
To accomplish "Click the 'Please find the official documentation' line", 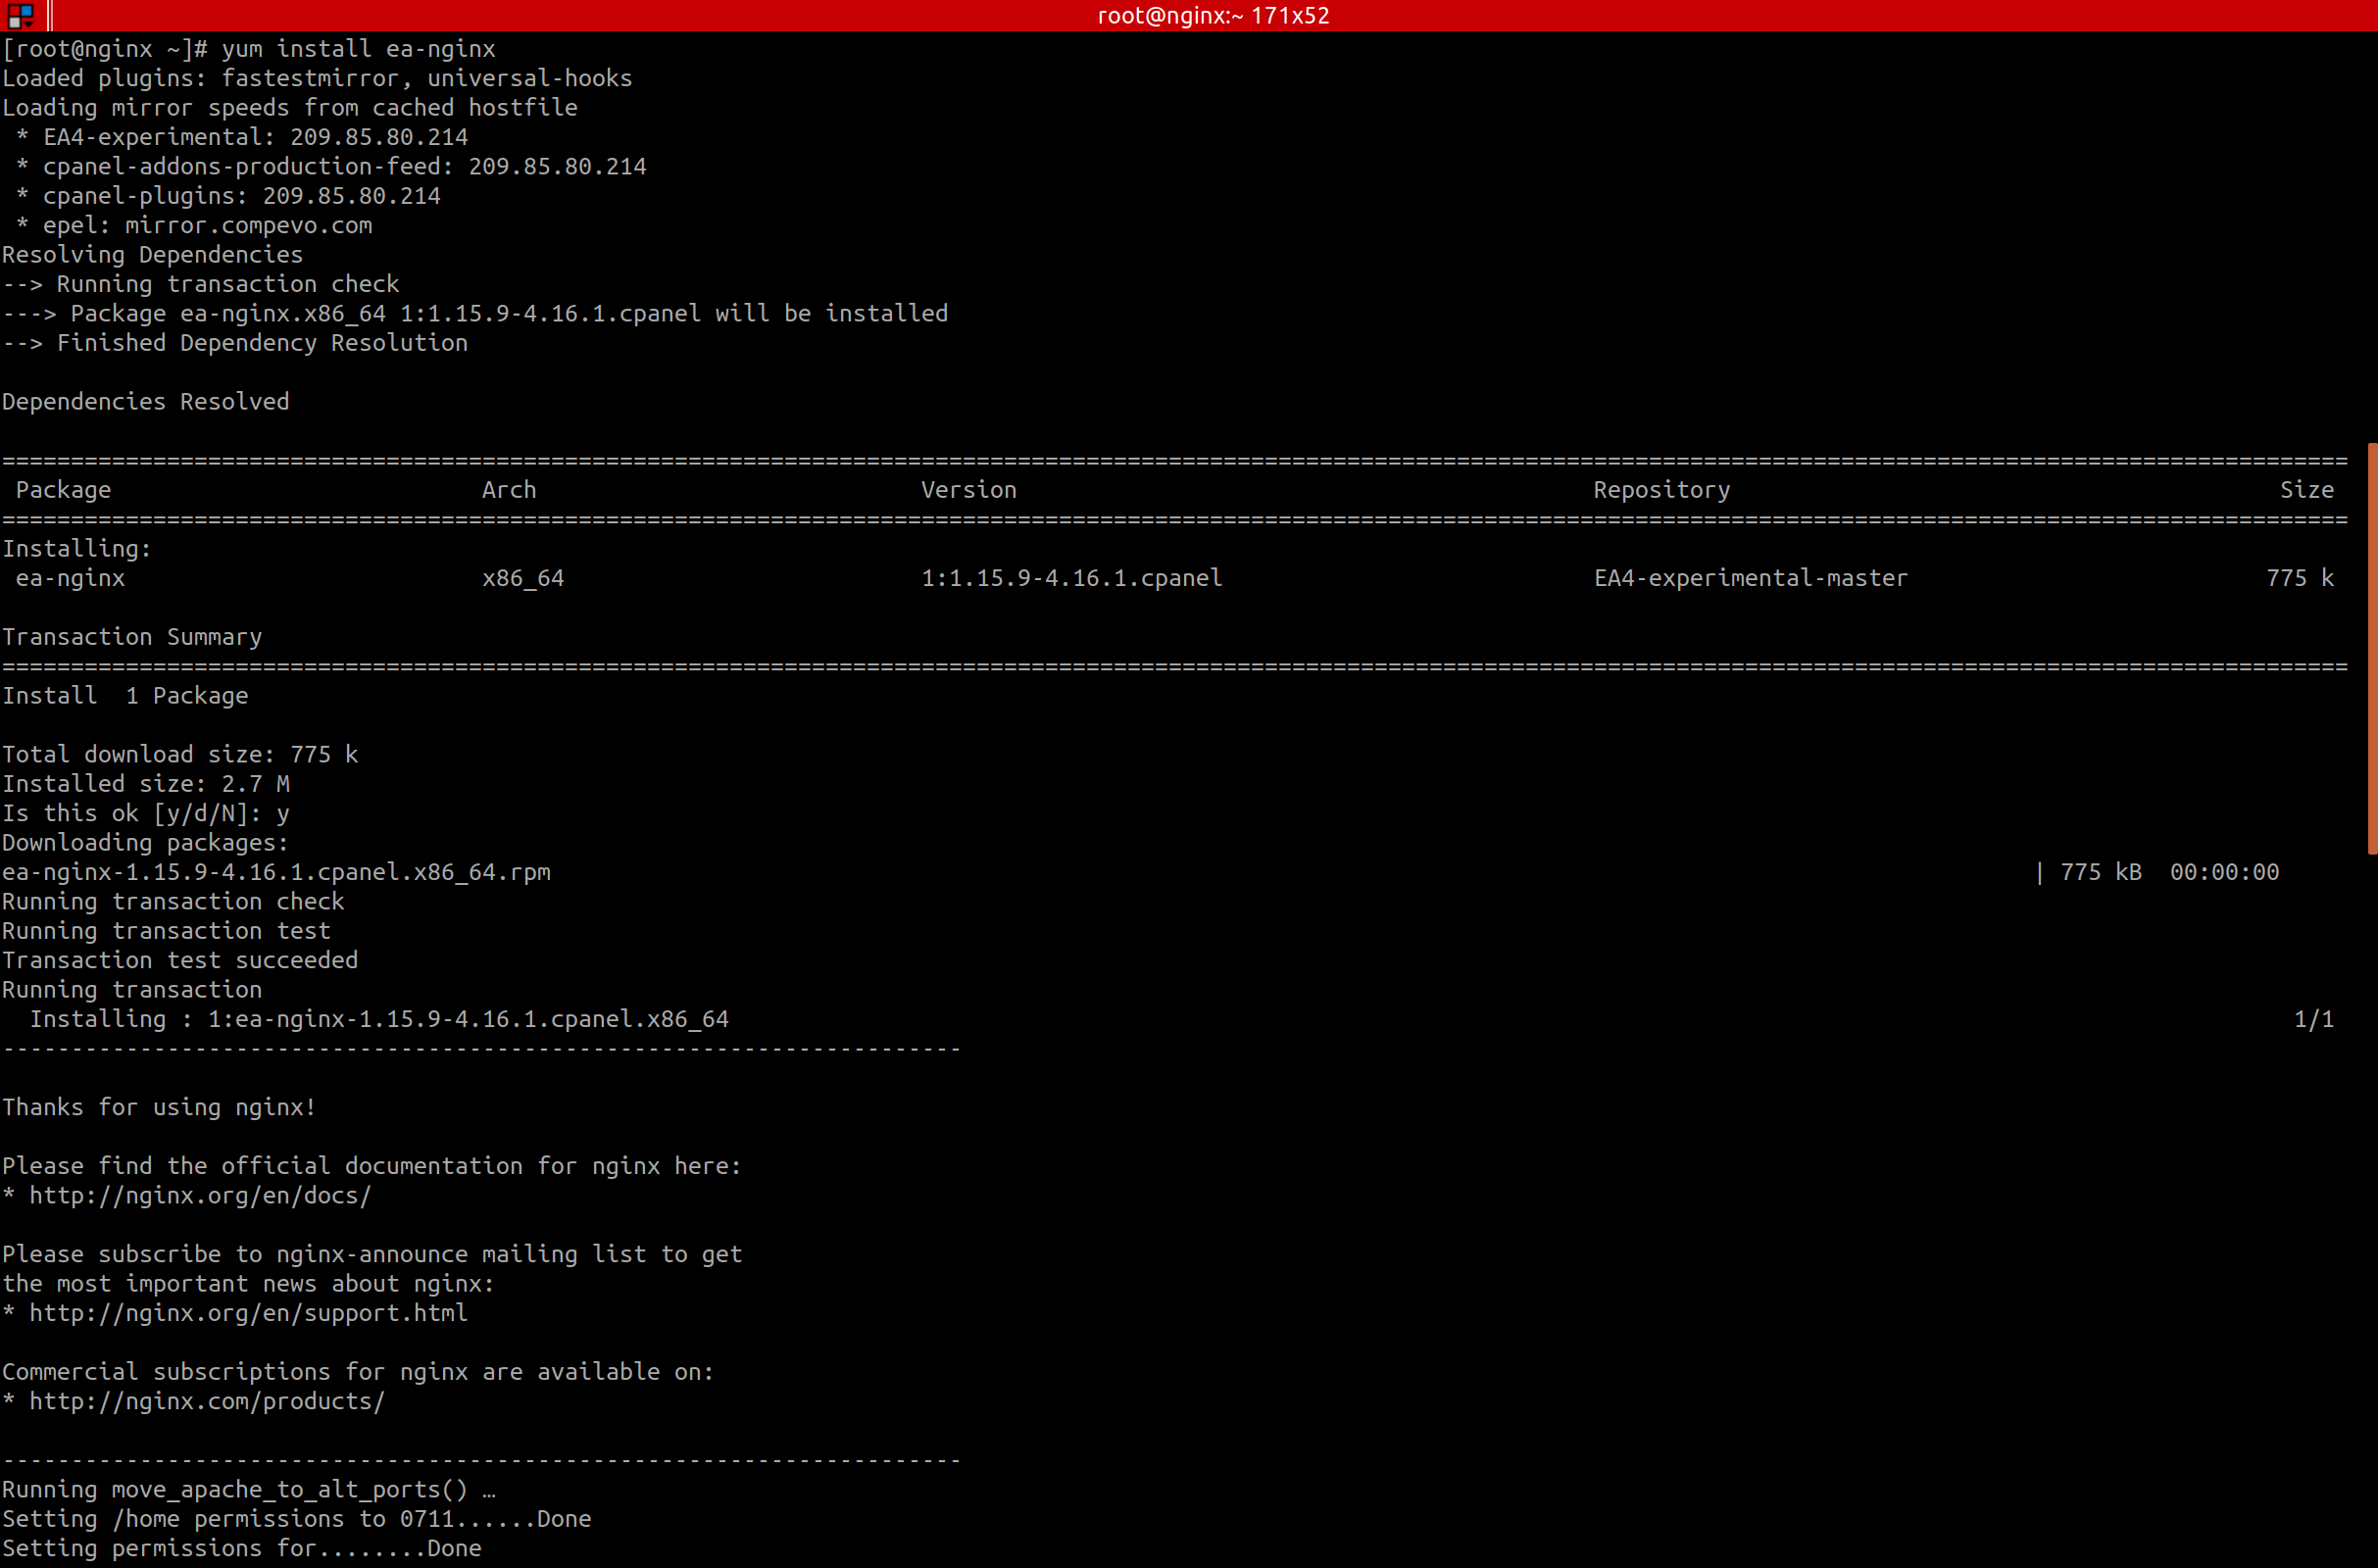I will 372,1166.
